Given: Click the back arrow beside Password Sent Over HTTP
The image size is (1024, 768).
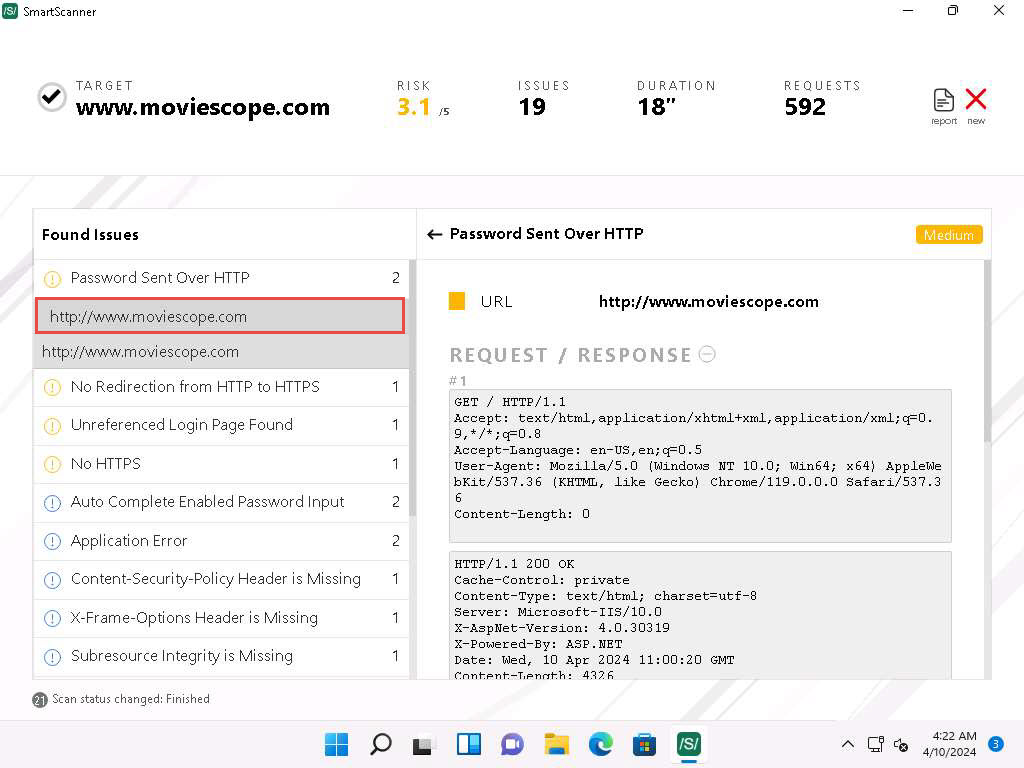Looking at the screenshot, I should [434, 234].
